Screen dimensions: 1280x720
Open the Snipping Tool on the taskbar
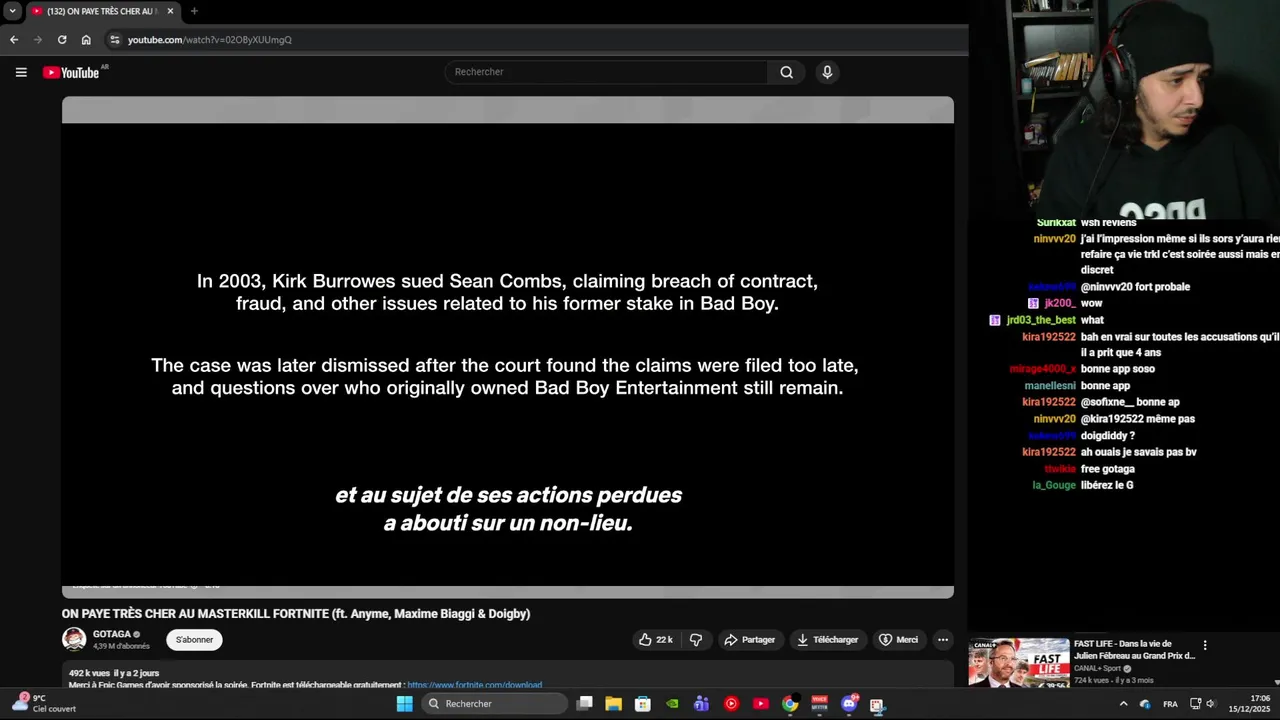pos(877,704)
